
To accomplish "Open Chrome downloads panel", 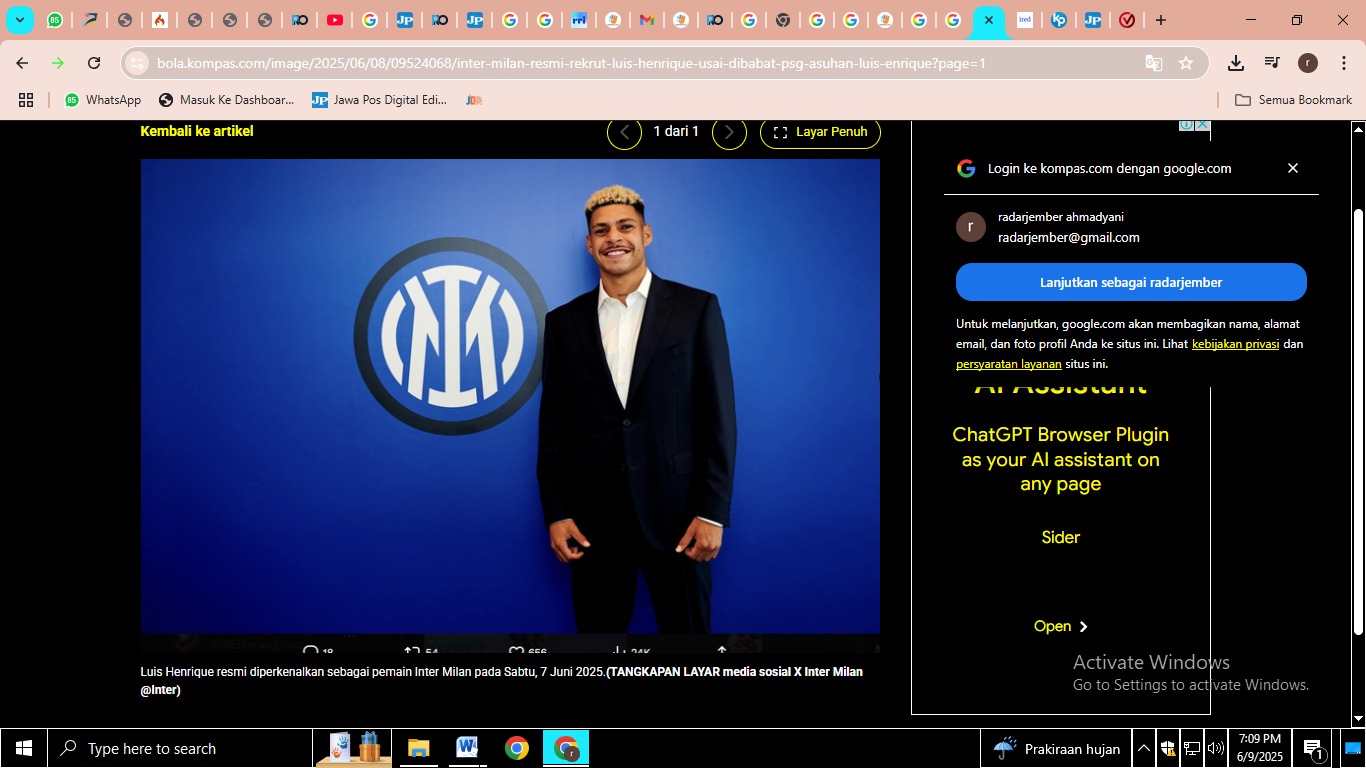I will click(1236, 63).
